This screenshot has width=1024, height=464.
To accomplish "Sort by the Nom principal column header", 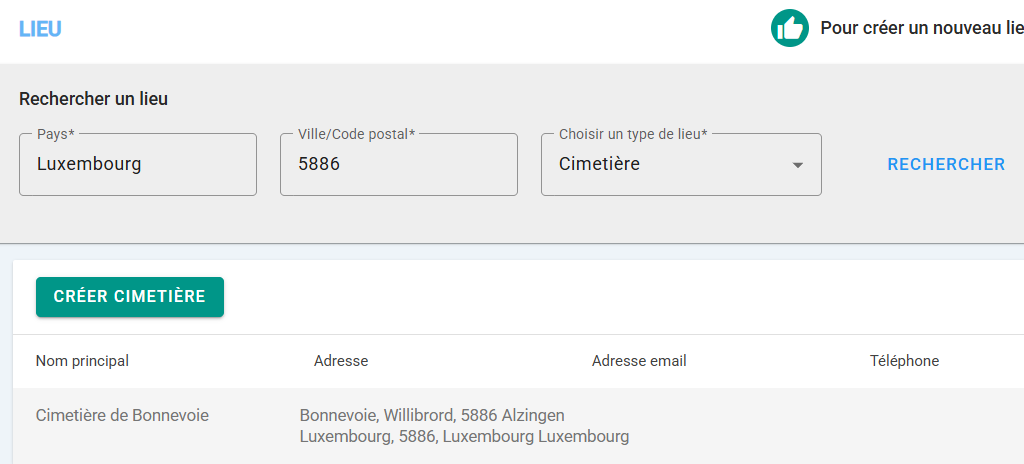I will tap(82, 361).
